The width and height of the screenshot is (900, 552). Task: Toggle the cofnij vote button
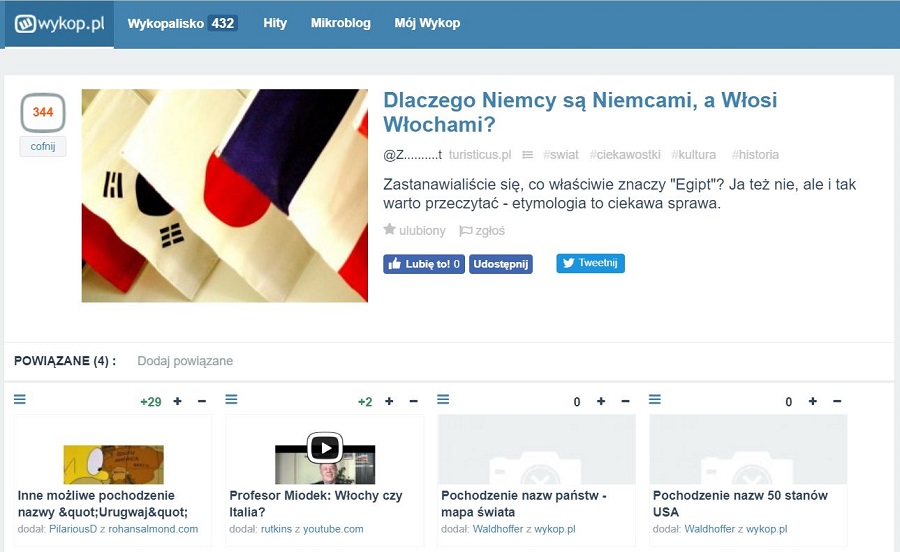point(43,146)
